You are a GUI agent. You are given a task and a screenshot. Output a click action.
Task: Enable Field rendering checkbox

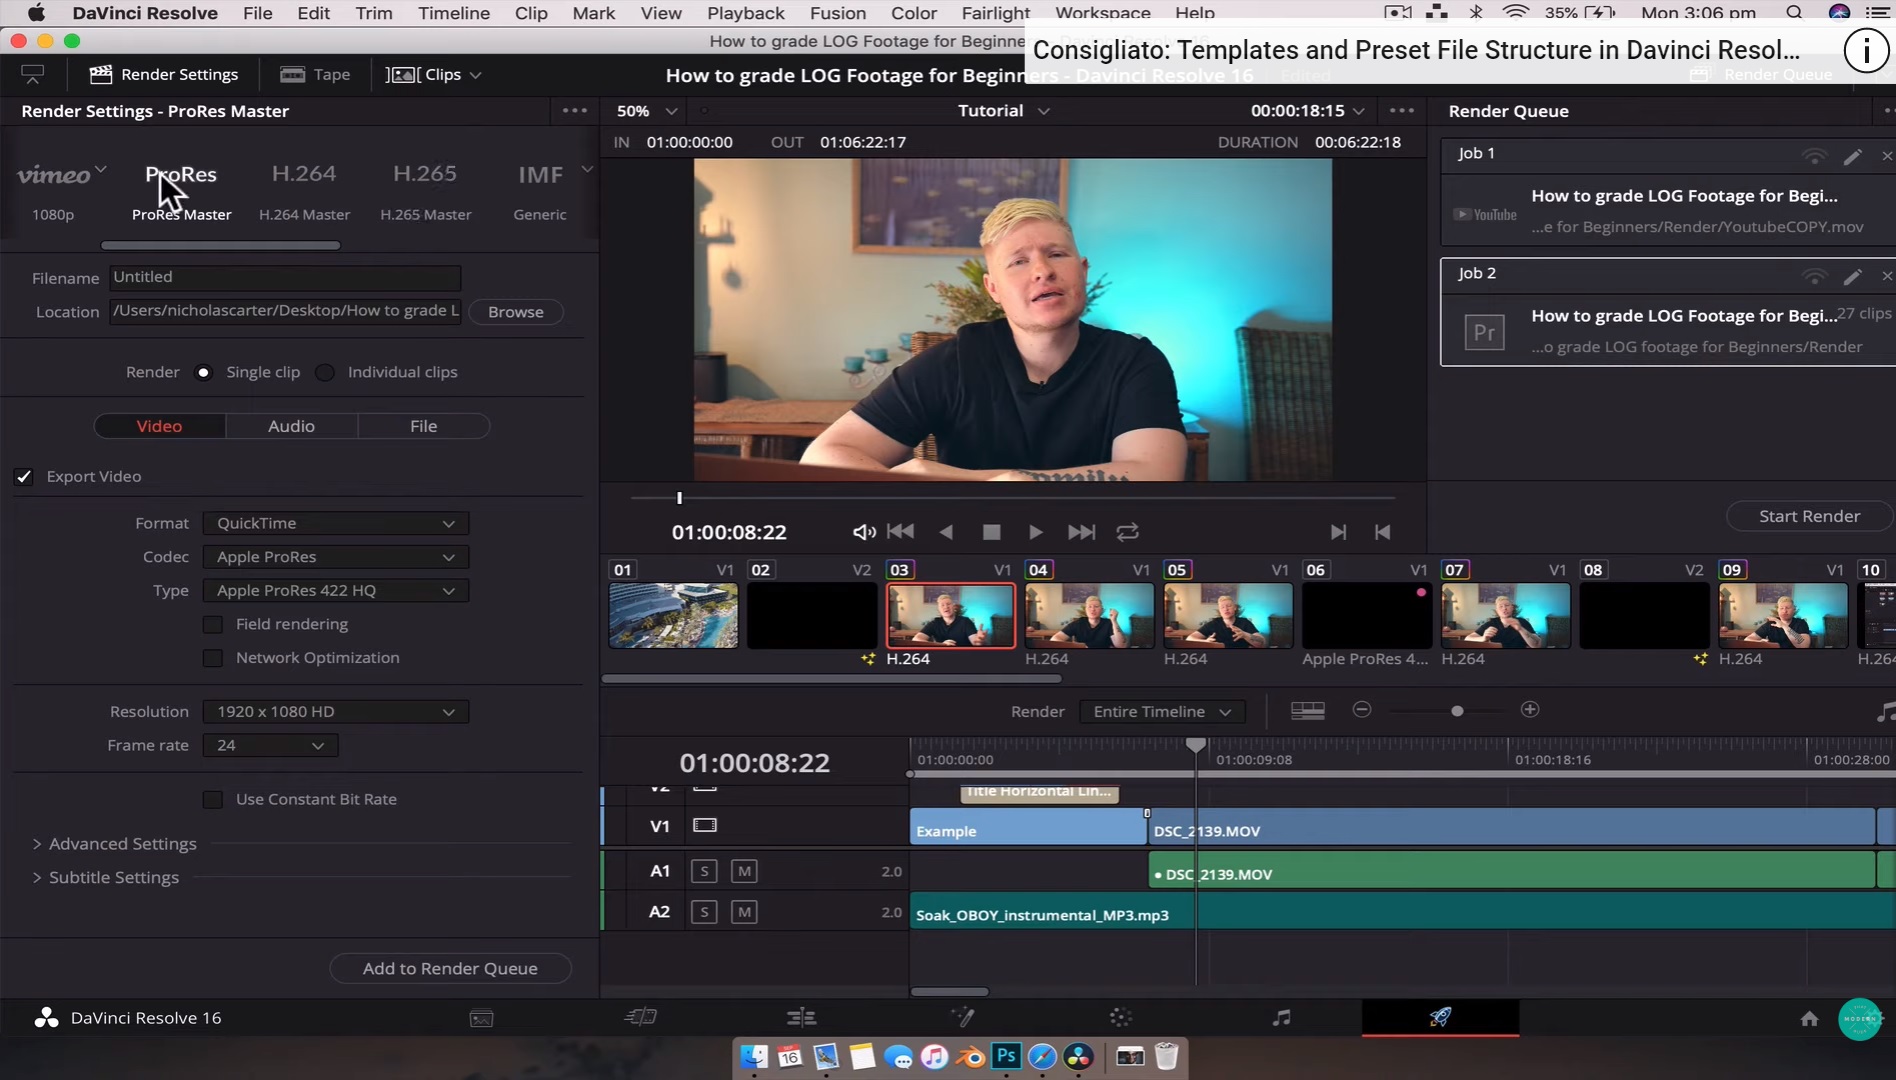click(x=212, y=625)
